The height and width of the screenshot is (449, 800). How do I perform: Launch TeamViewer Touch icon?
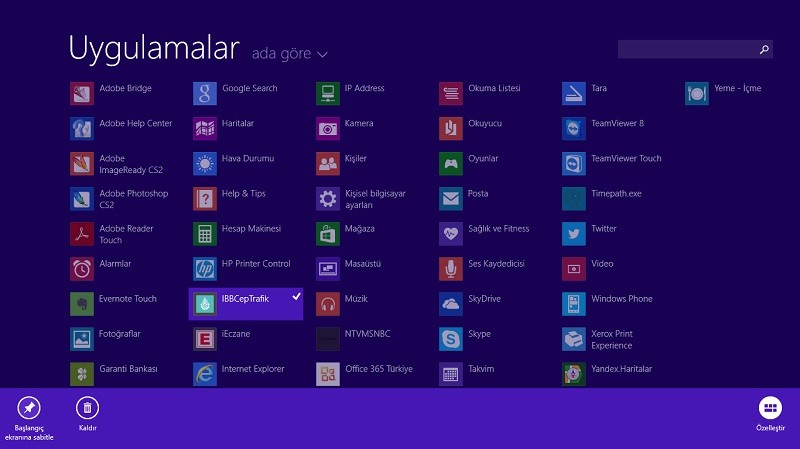[573, 164]
